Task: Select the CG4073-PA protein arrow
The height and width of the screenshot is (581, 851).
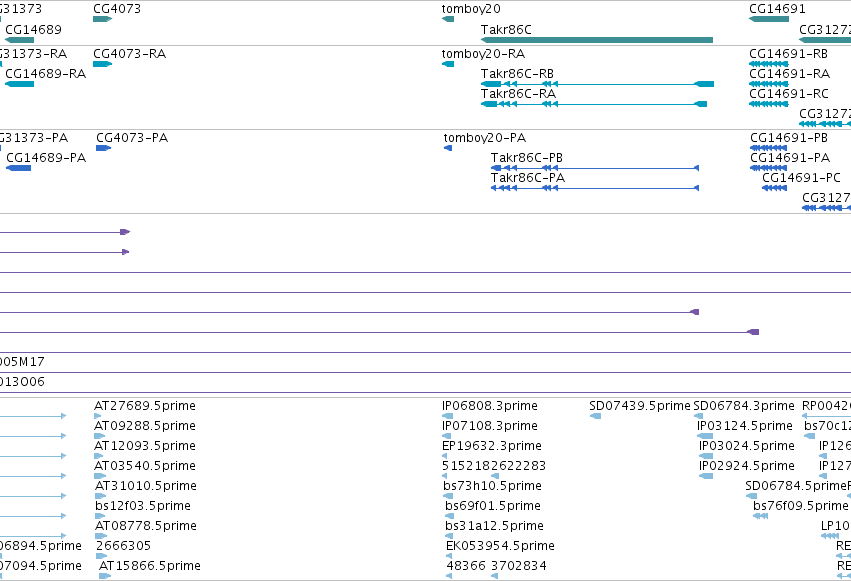Action: pyautogui.click(x=104, y=148)
